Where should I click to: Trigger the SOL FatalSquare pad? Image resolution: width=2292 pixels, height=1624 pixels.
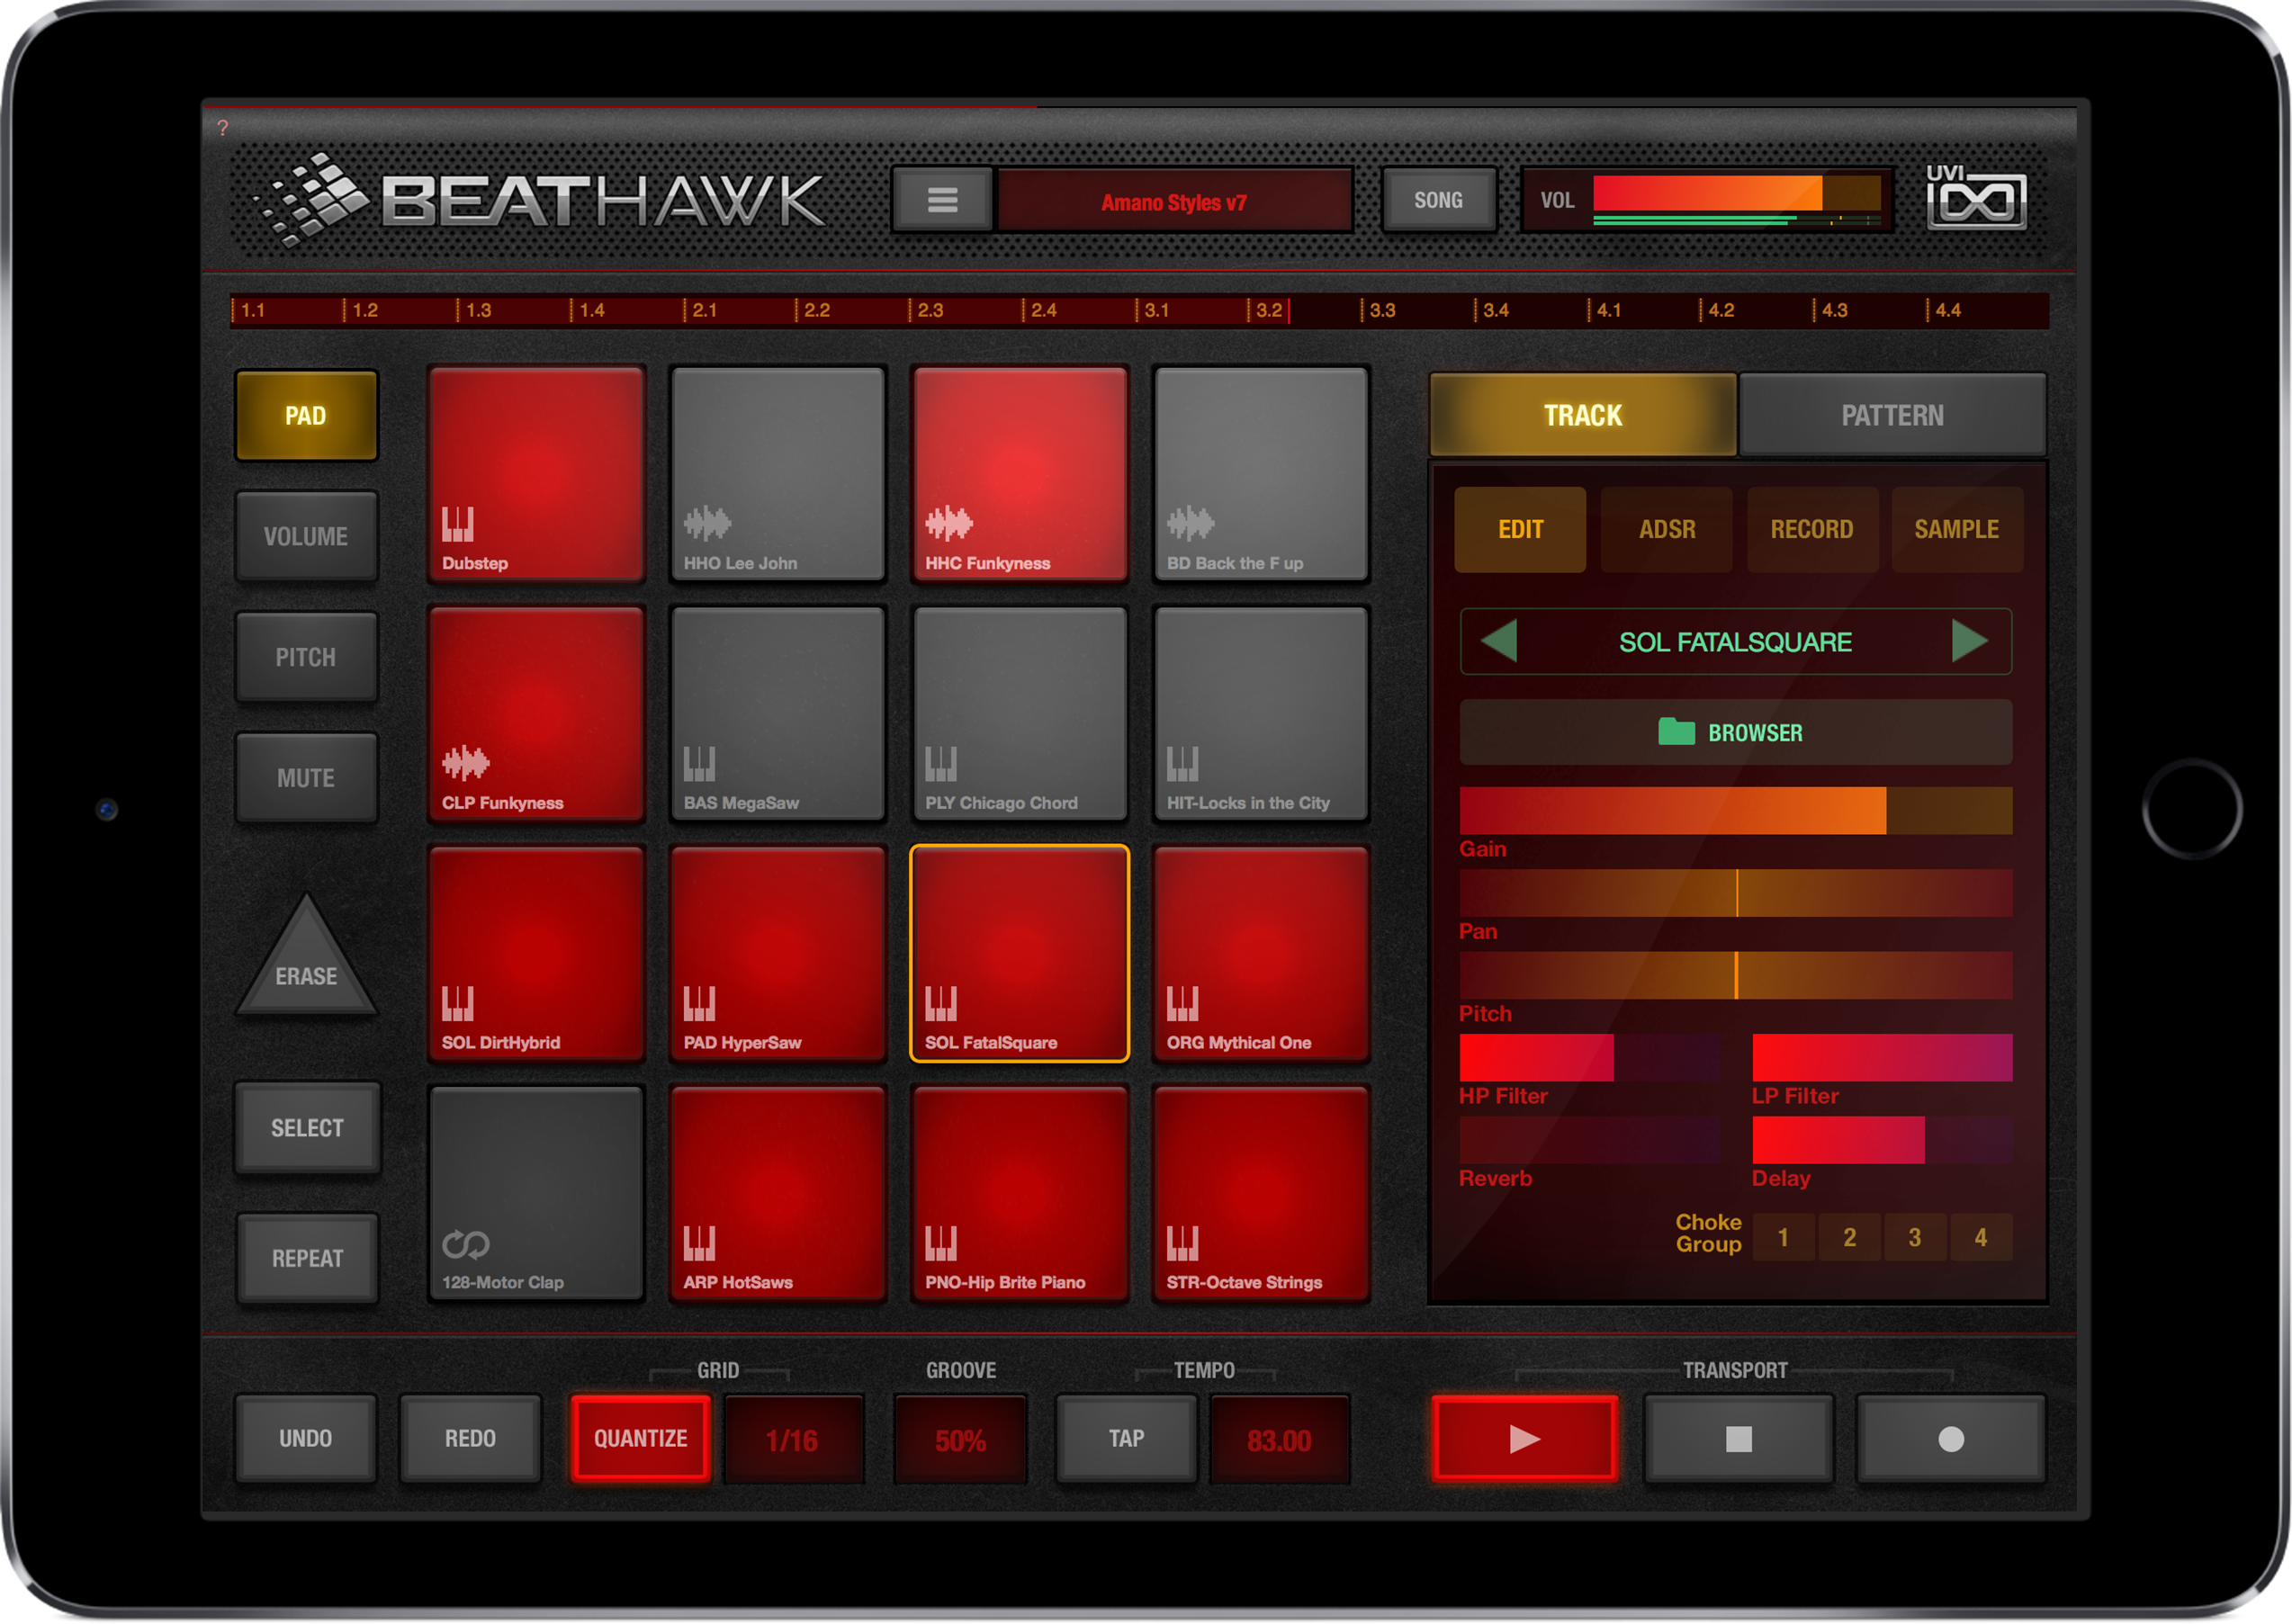pyautogui.click(x=1019, y=954)
